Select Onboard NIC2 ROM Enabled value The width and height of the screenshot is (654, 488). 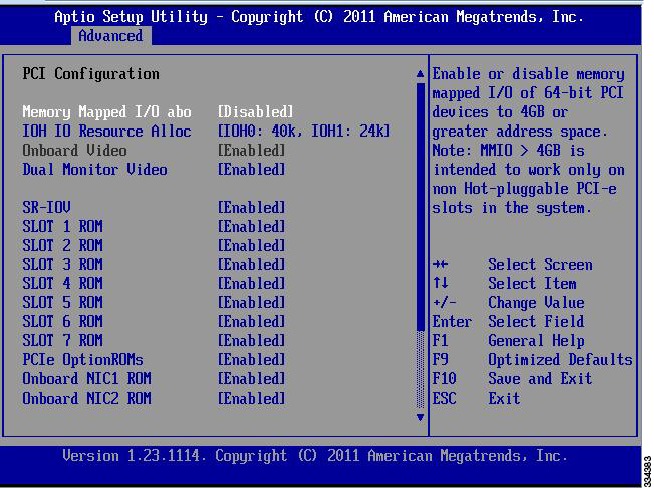coord(252,398)
